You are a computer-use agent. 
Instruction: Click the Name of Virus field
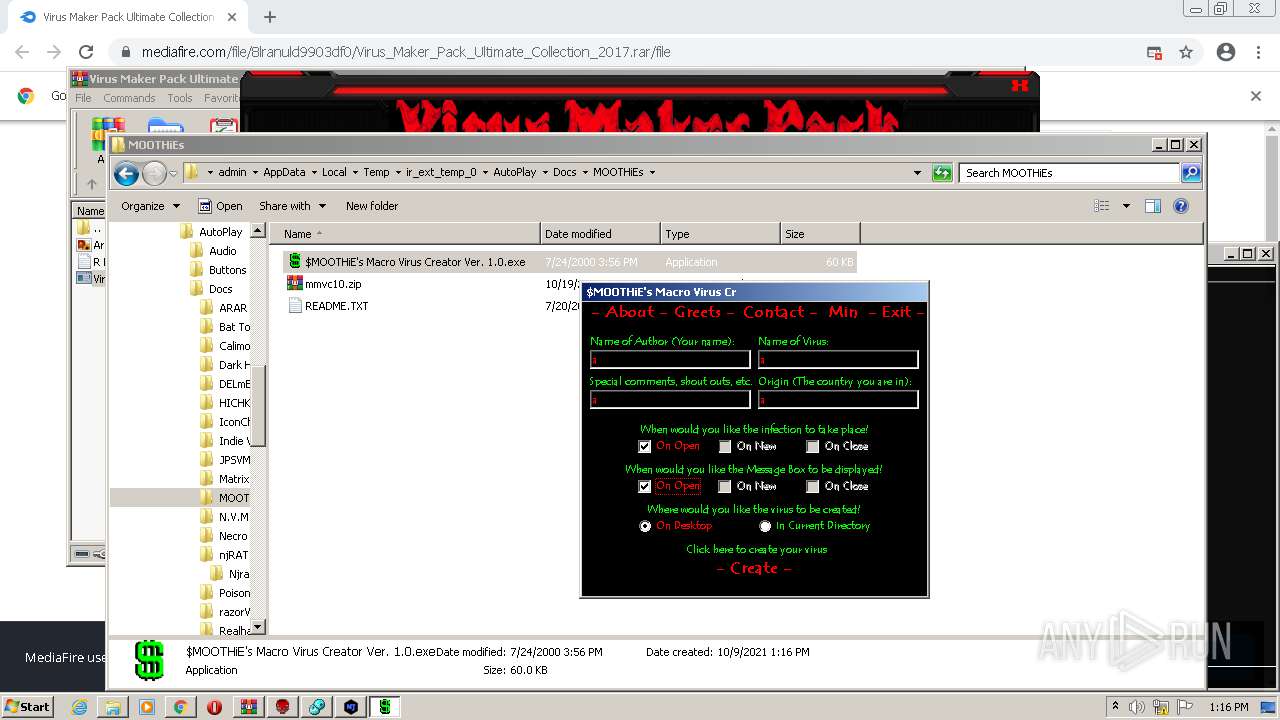pos(837,360)
